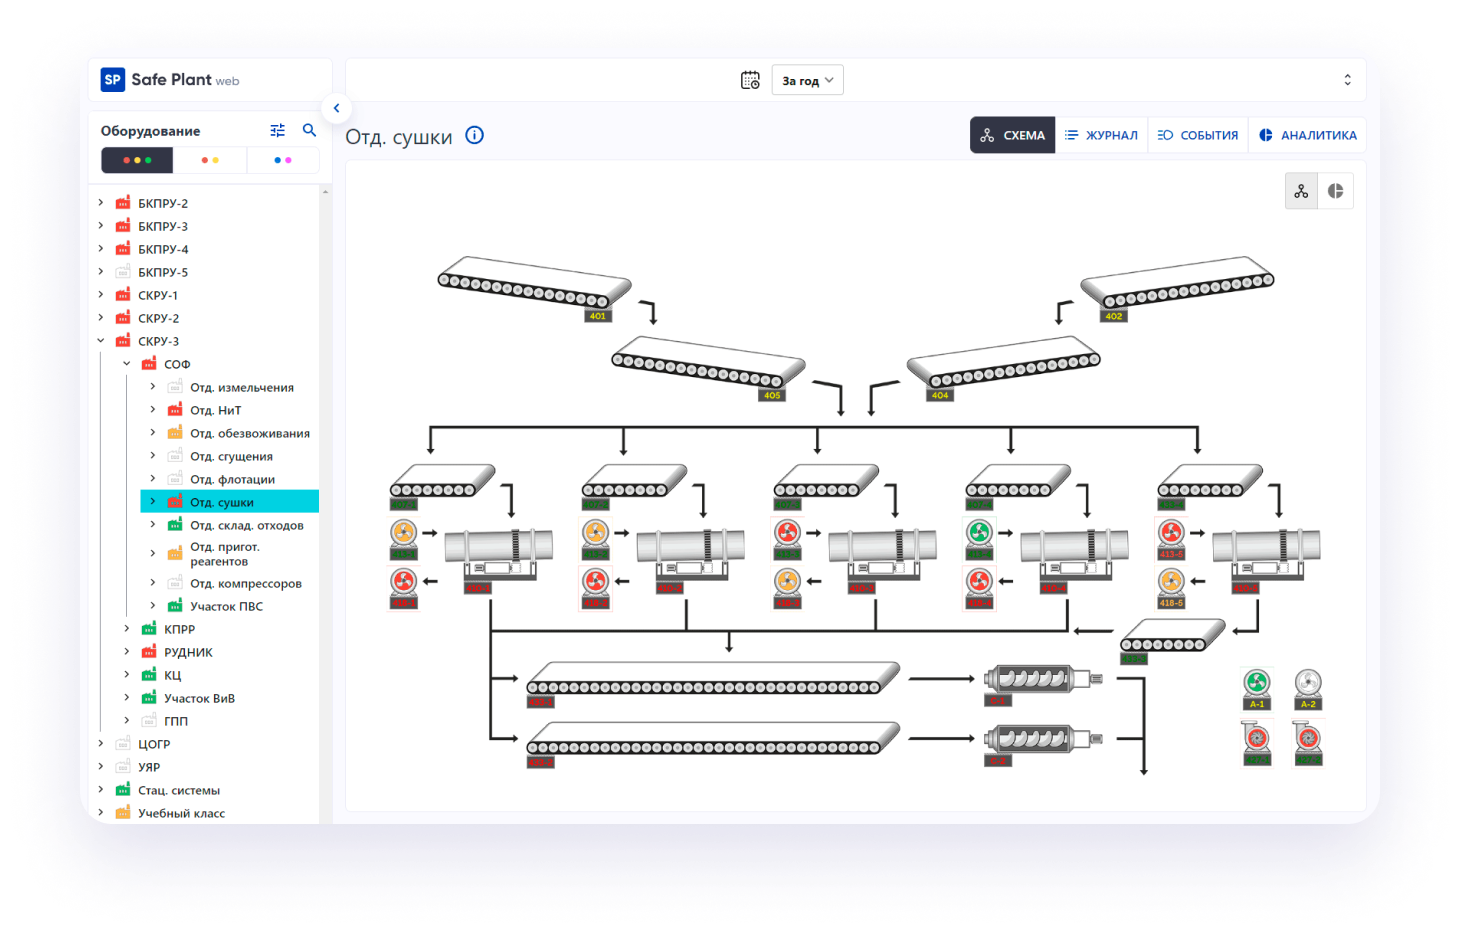Open equipment search with the magnifier icon

(x=309, y=130)
